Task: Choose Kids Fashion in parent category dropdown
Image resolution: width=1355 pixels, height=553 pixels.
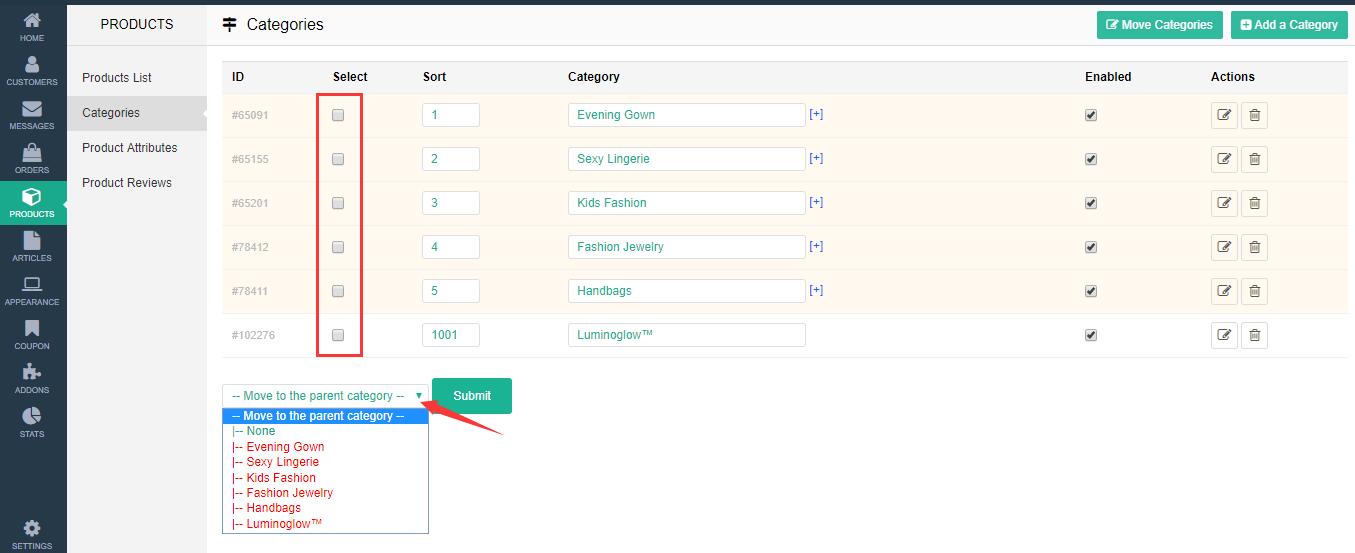Action: pos(281,478)
